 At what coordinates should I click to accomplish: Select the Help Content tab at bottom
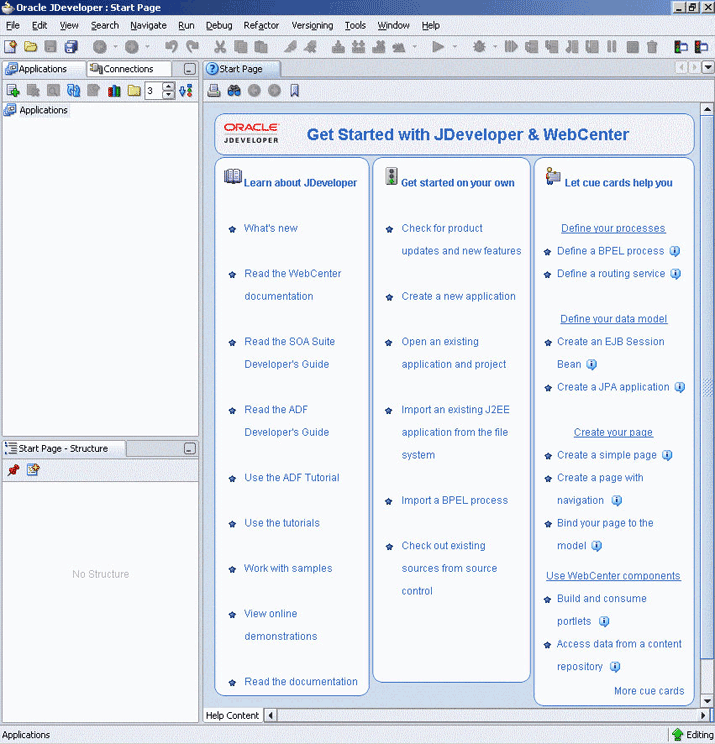coord(232,716)
